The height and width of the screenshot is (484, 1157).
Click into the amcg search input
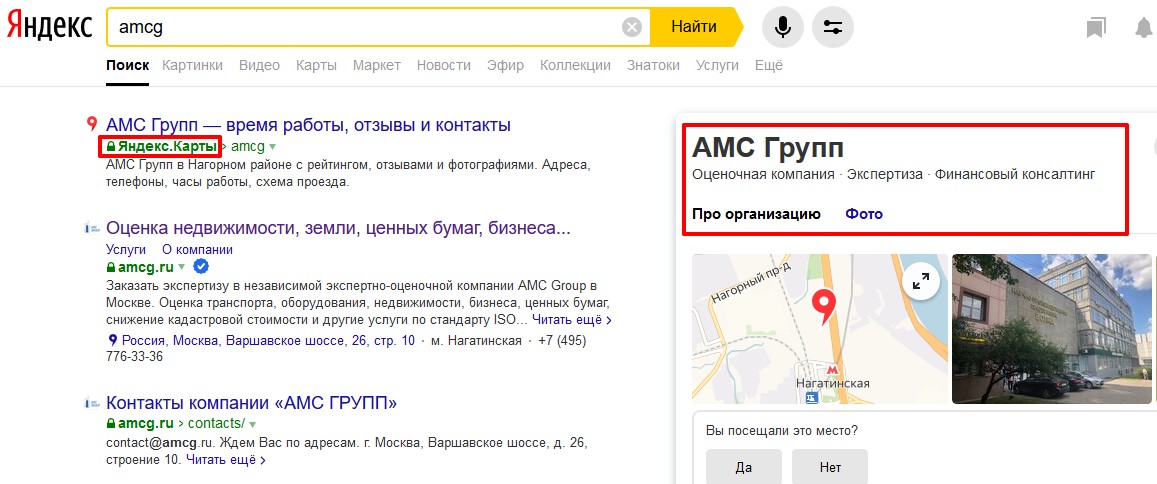(365, 28)
